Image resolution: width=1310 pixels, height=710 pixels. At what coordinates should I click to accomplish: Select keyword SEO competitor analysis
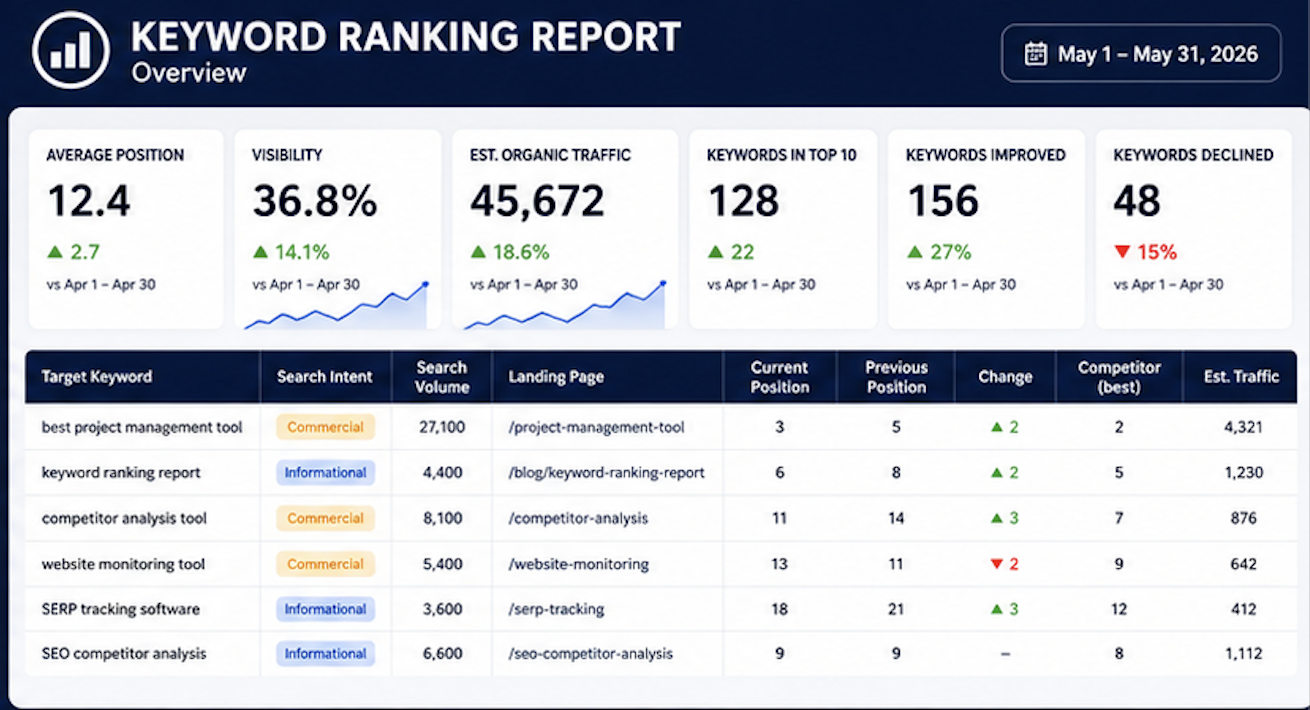124,654
